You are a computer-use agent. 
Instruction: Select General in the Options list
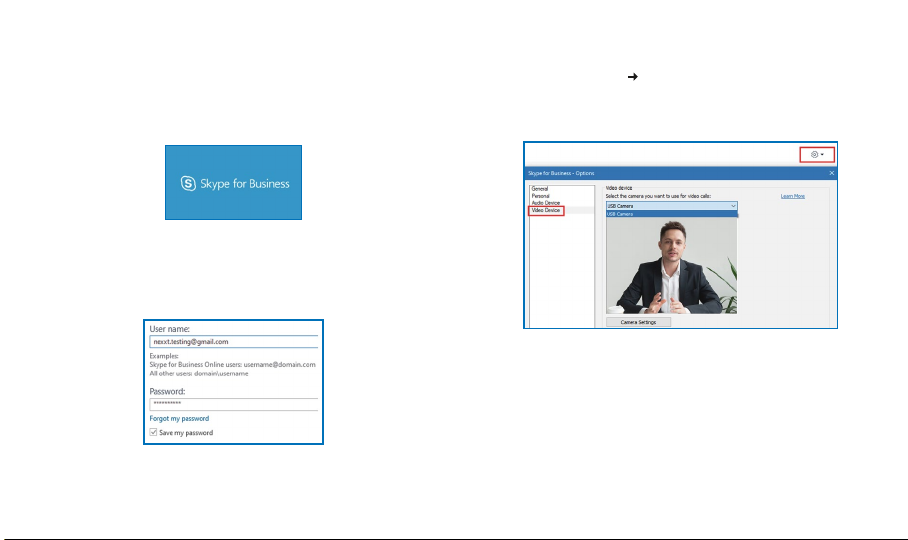[x=540, y=189]
